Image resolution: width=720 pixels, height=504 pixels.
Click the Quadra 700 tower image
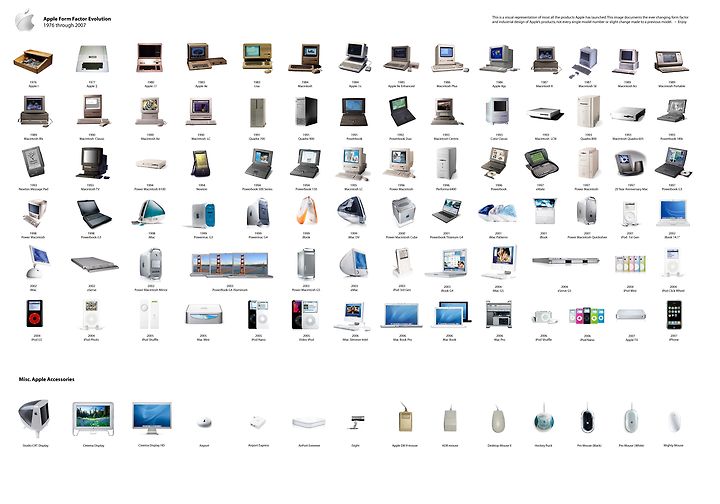tap(257, 113)
